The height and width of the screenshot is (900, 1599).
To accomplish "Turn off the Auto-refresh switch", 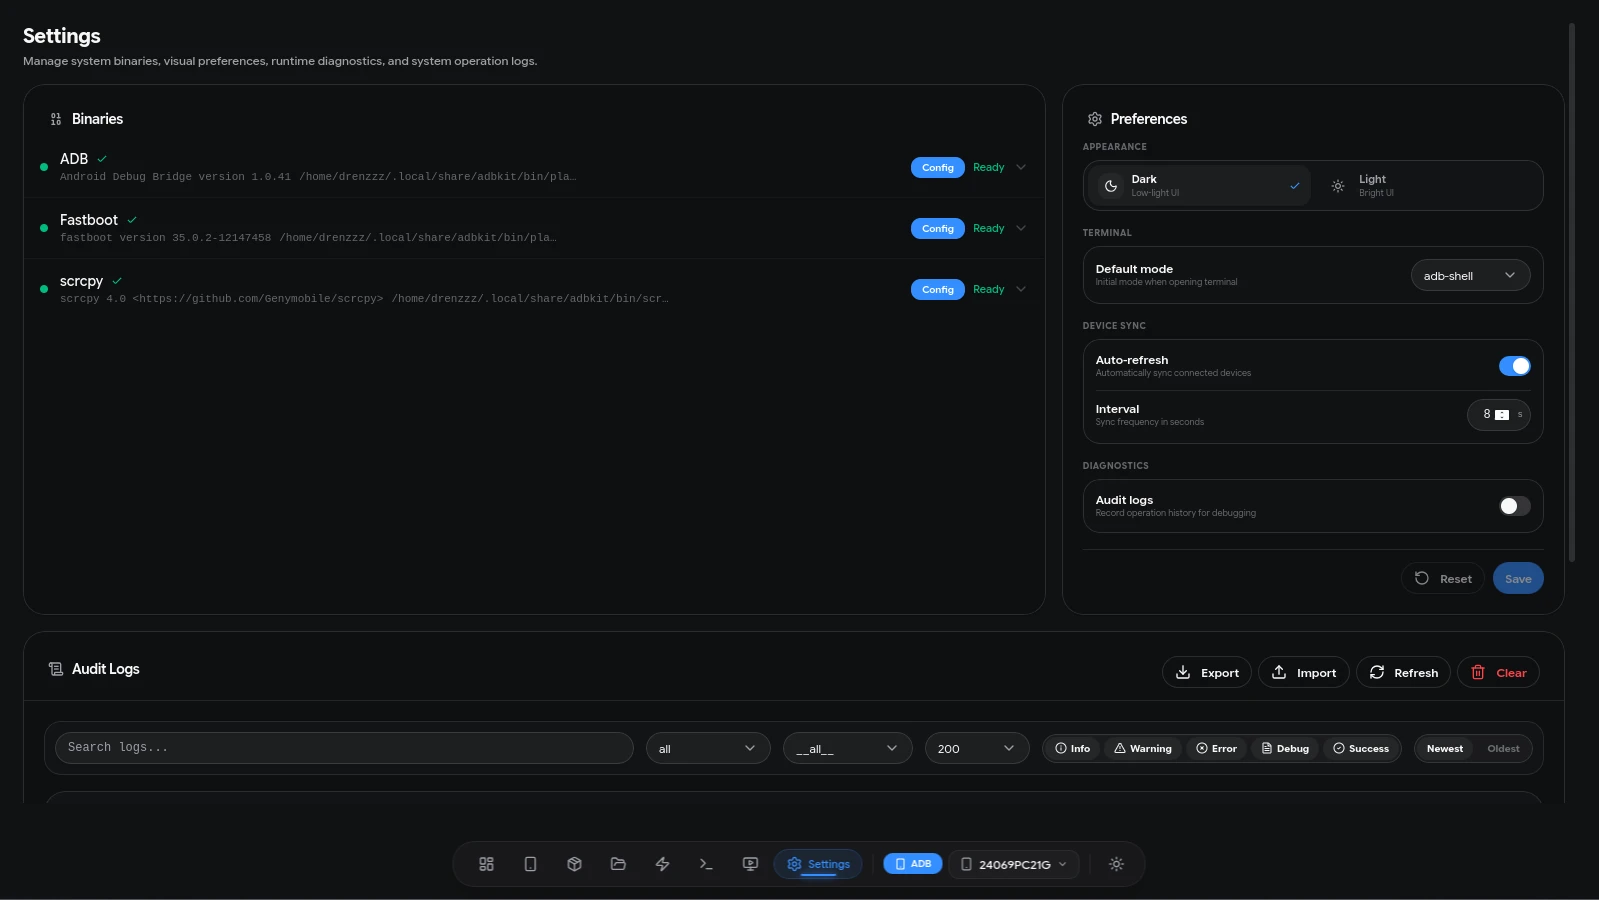I will (1514, 366).
